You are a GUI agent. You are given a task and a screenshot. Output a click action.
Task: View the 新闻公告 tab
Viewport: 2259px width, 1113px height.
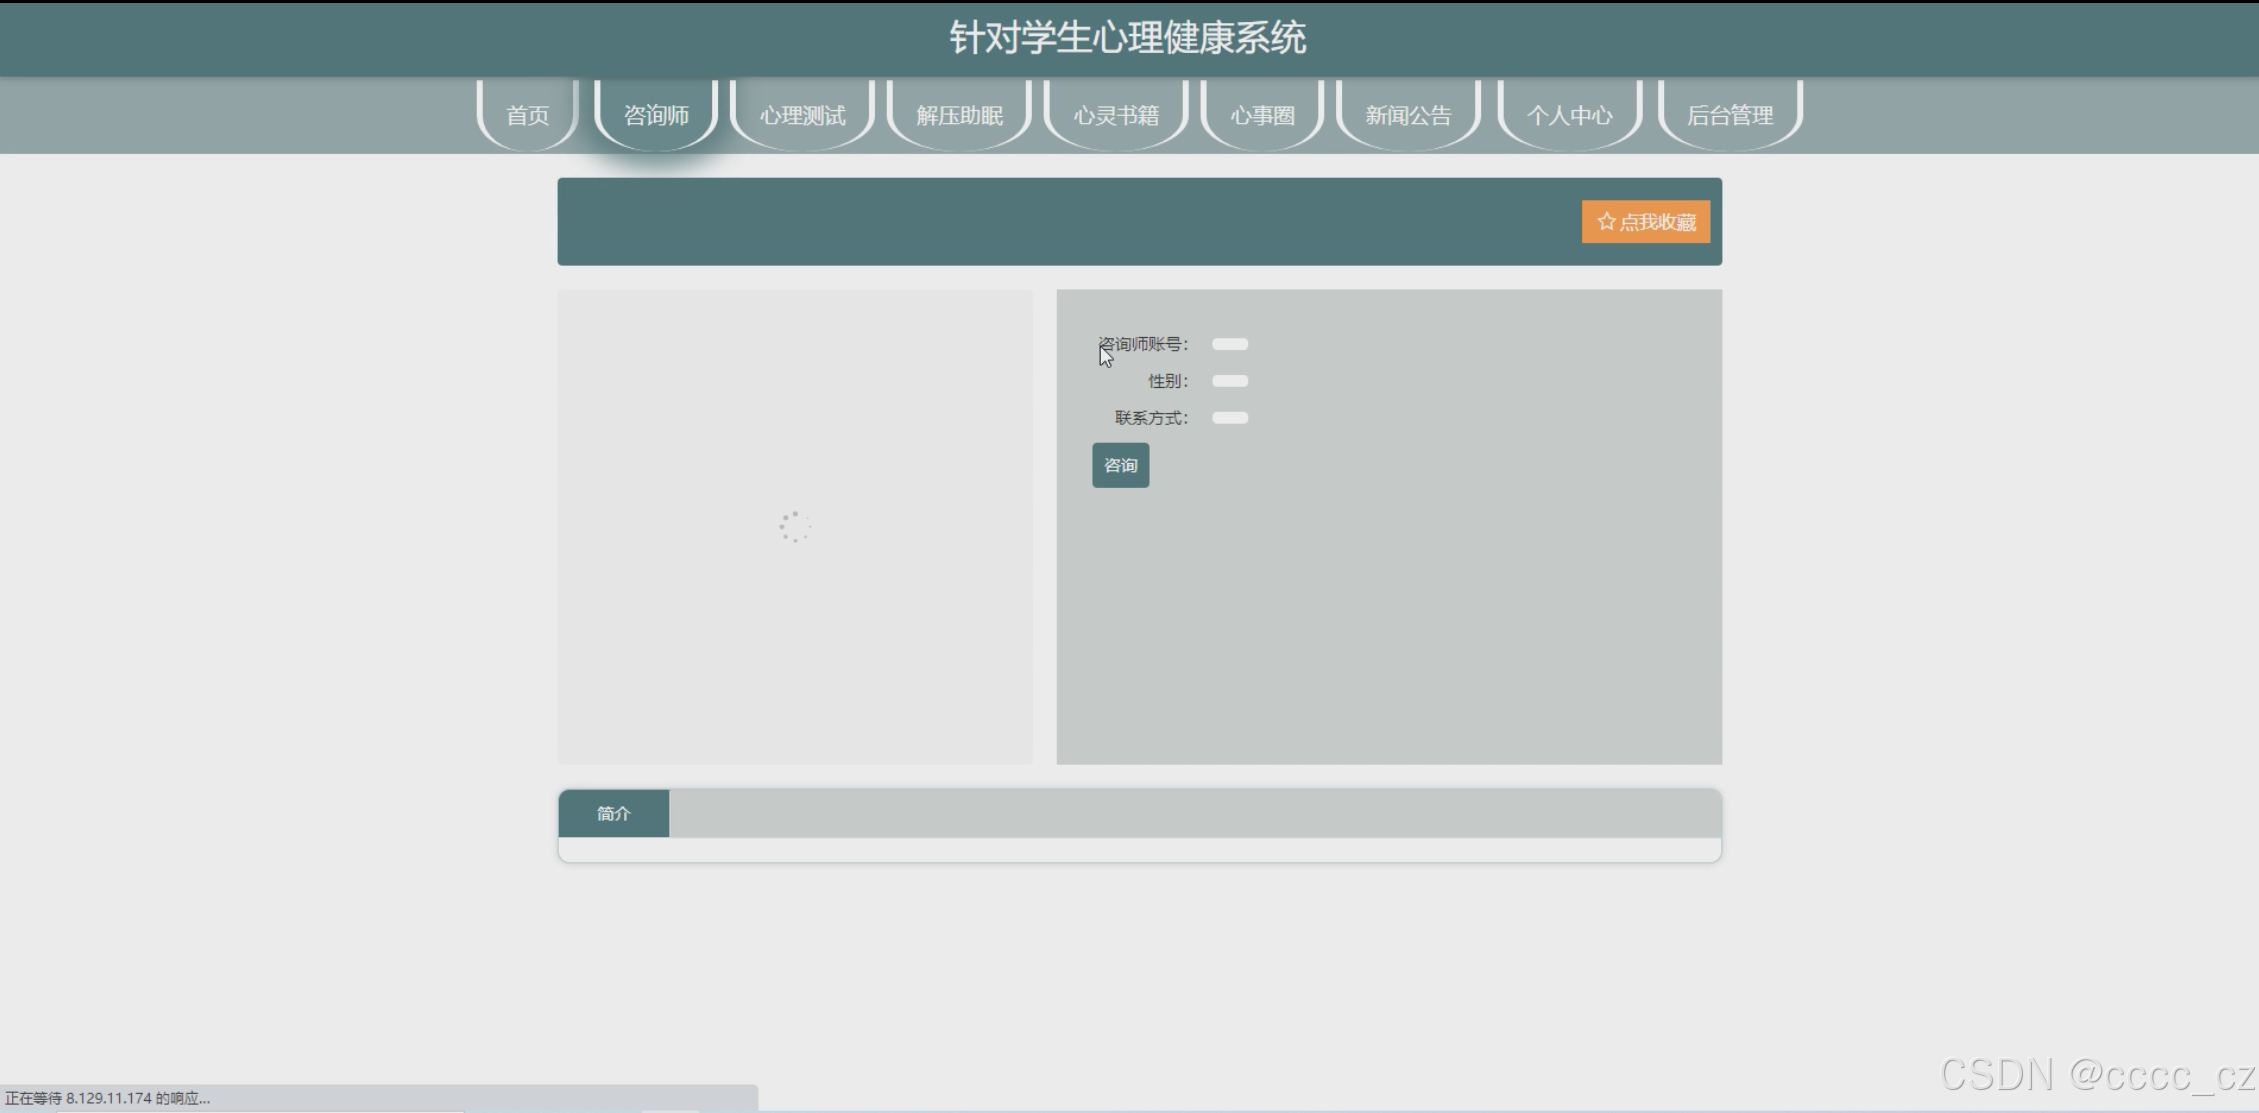[x=1408, y=115]
